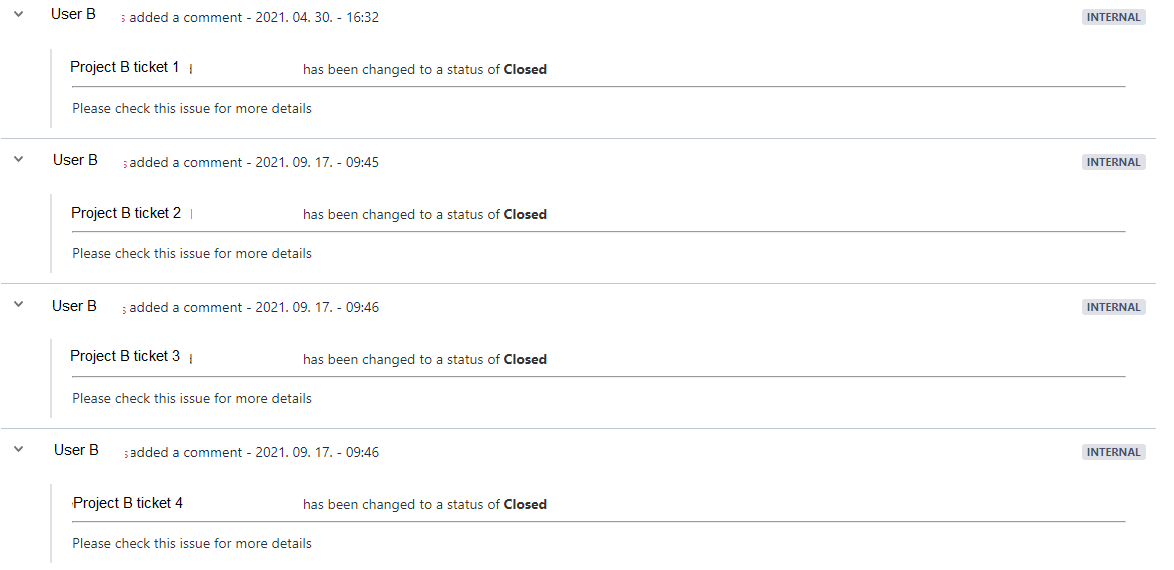
Task: Open the Project B ticket 4 link
Action: click(x=128, y=503)
